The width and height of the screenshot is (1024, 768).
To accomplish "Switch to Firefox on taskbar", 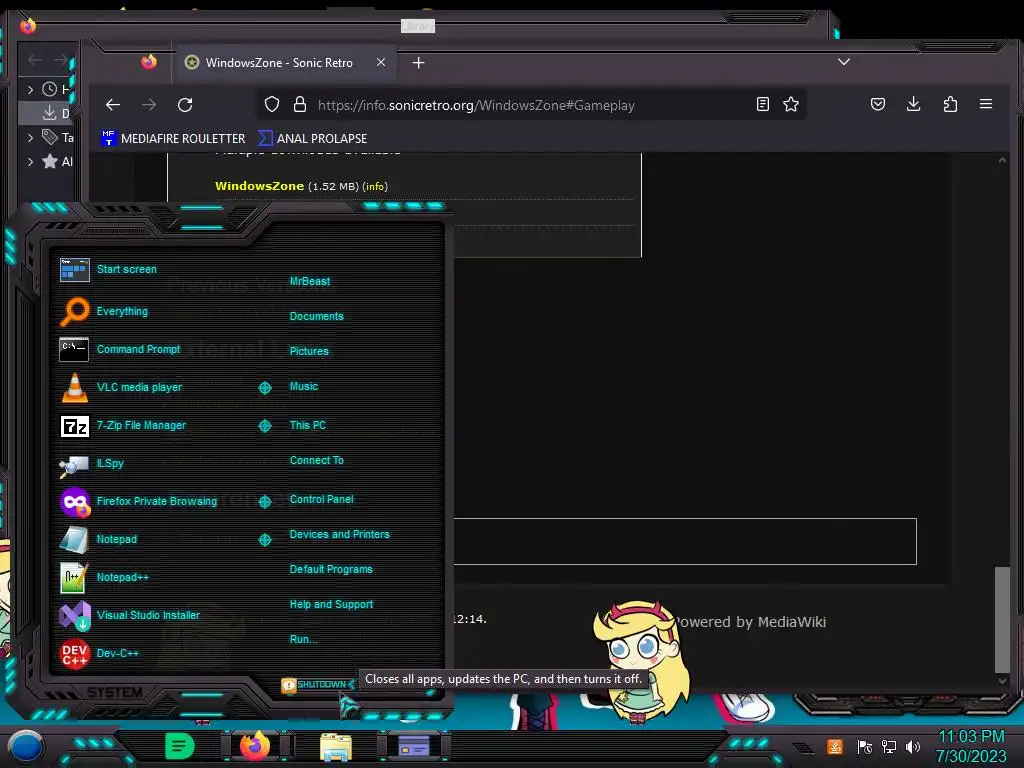I will pyautogui.click(x=255, y=746).
